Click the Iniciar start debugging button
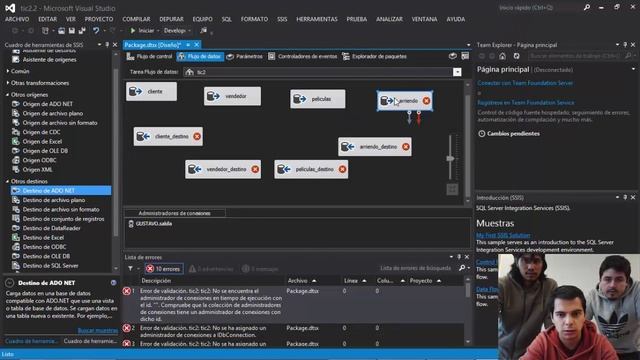The width and height of the screenshot is (640, 360). click(x=142, y=31)
